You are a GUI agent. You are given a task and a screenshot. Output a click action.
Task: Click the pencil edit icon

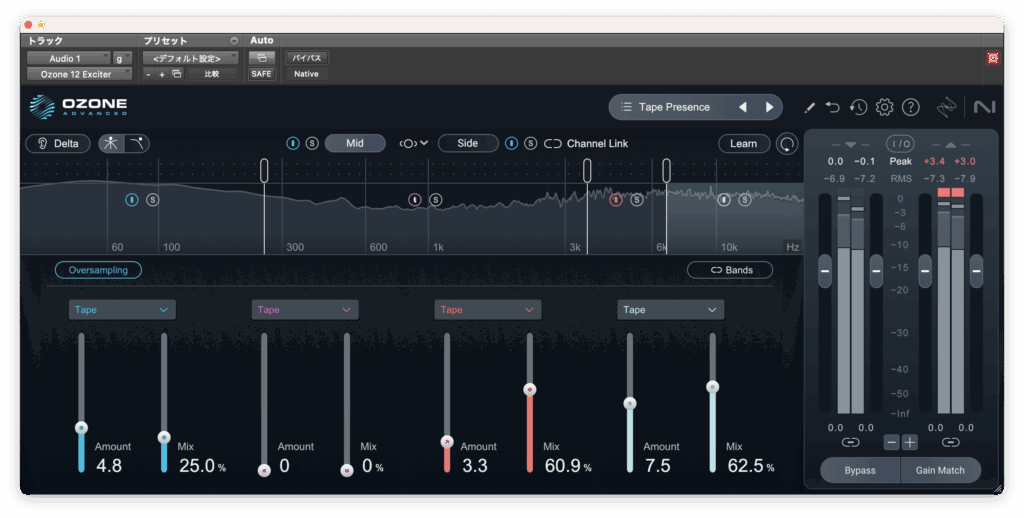809,107
